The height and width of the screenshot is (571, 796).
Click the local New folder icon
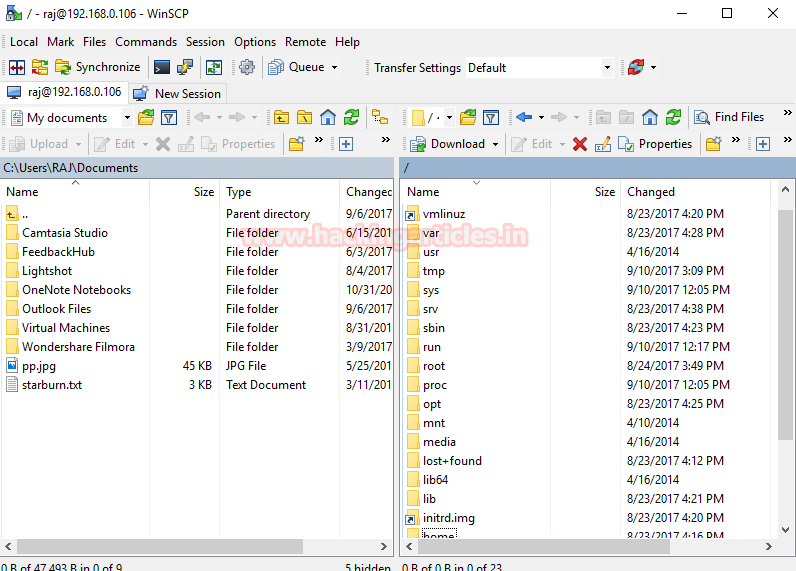296,144
